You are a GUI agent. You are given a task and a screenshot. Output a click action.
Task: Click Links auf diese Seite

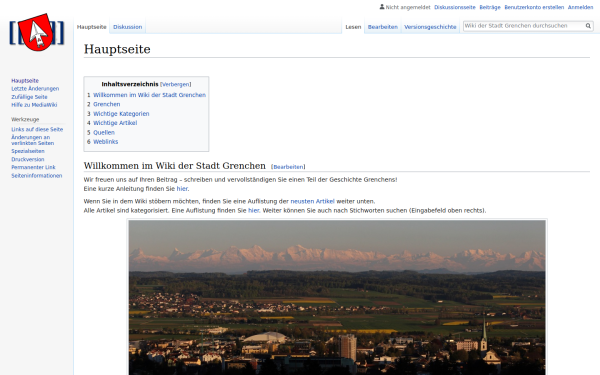tap(37, 129)
